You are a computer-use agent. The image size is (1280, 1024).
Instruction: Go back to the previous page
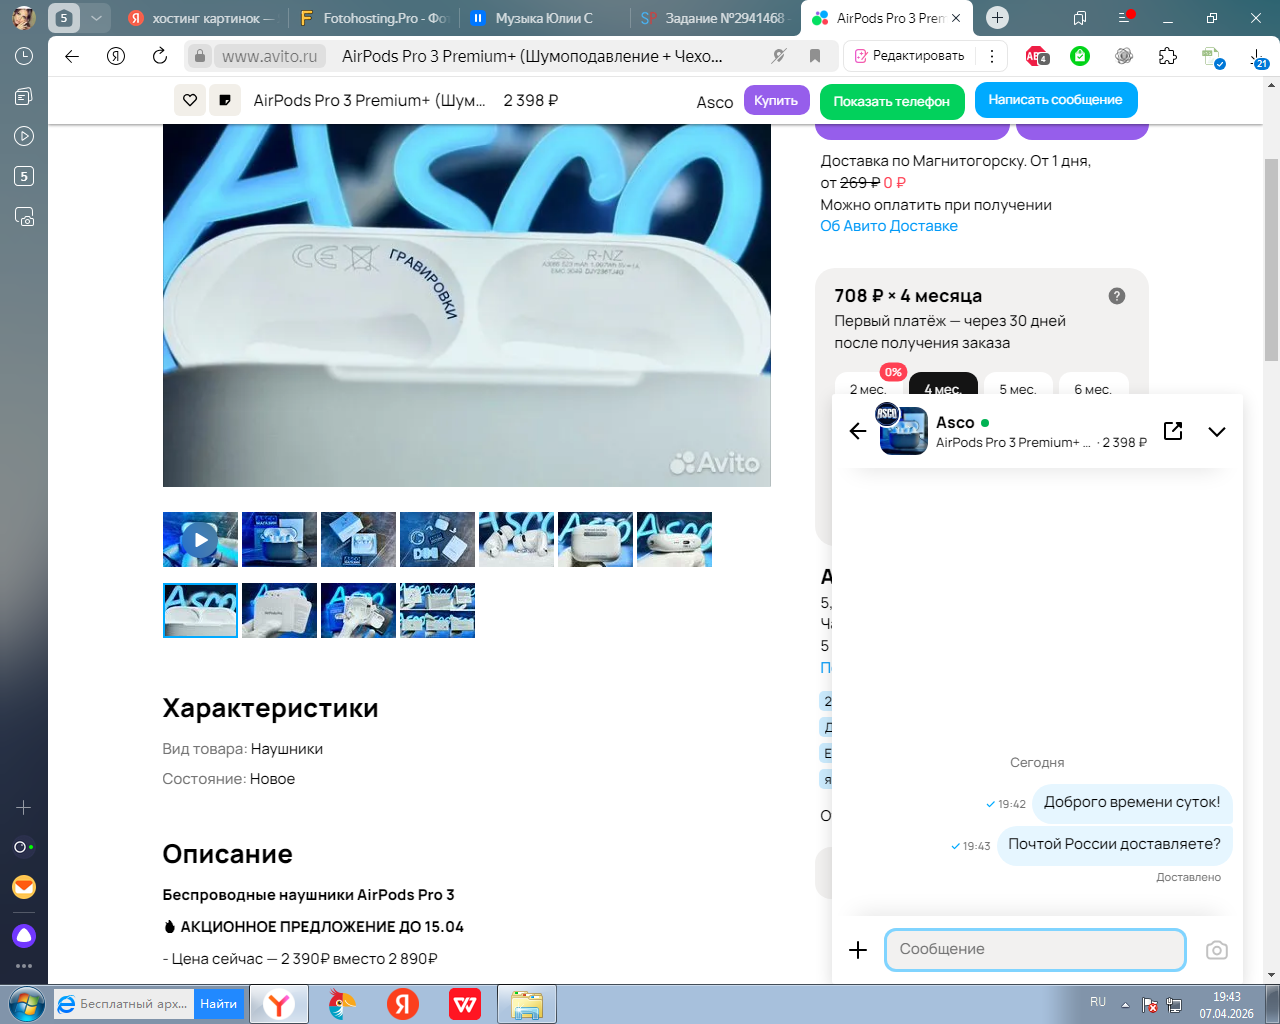pos(72,56)
